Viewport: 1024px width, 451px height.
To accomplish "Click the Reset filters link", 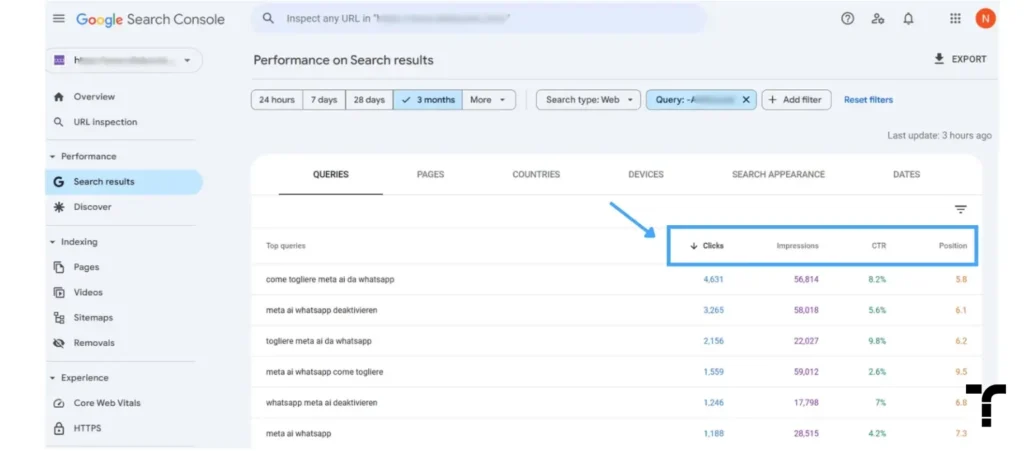I will (868, 100).
